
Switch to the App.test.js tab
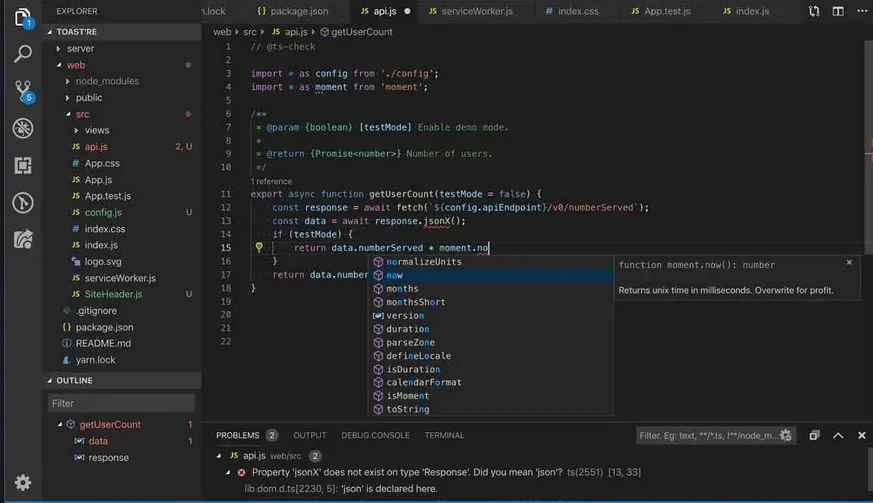point(661,11)
